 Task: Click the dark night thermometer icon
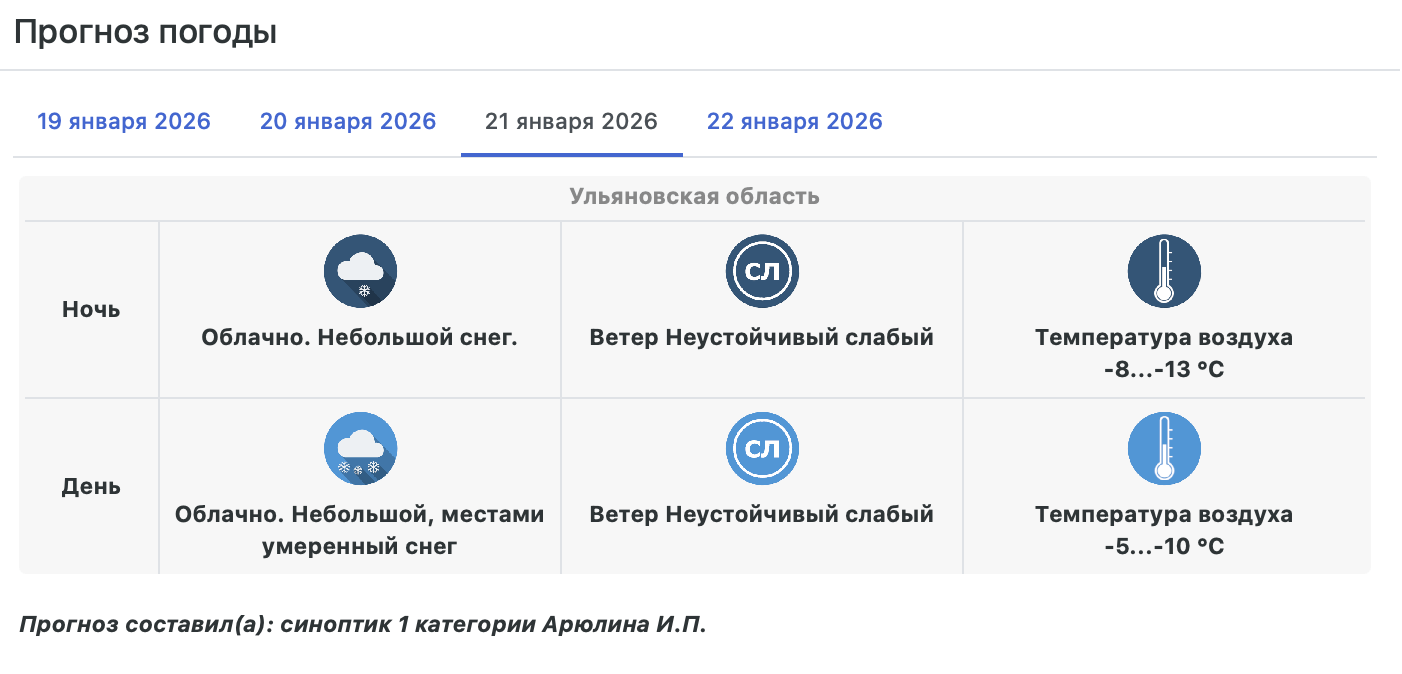point(1164,271)
